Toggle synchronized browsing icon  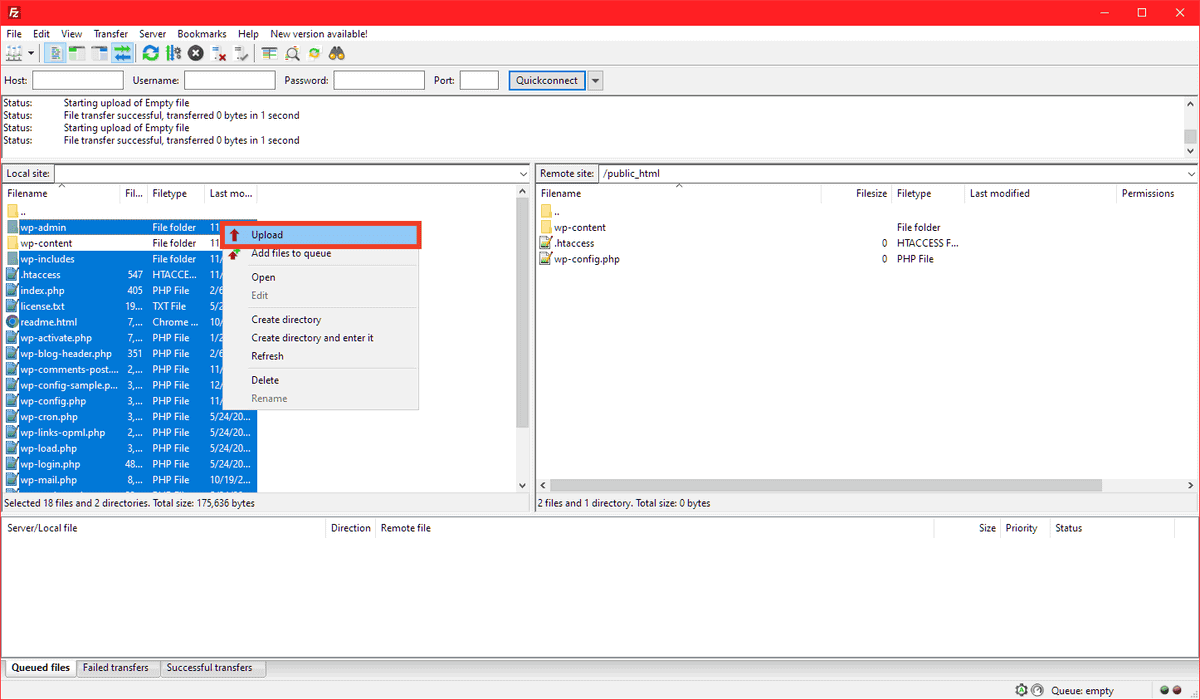(314, 53)
